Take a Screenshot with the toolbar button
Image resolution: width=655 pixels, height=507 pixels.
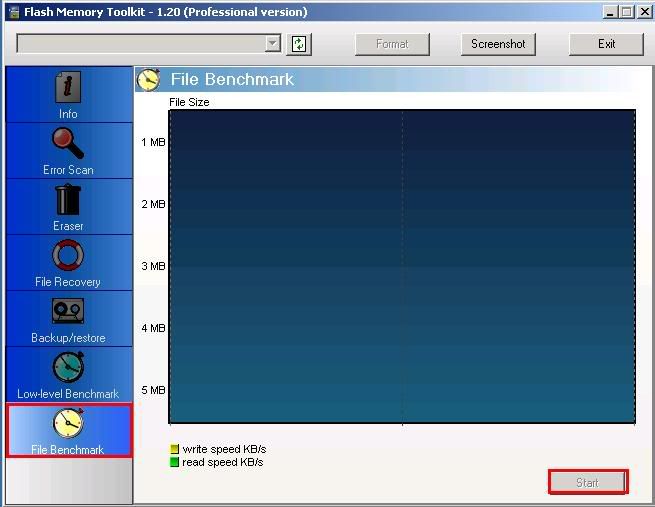click(498, 44)
